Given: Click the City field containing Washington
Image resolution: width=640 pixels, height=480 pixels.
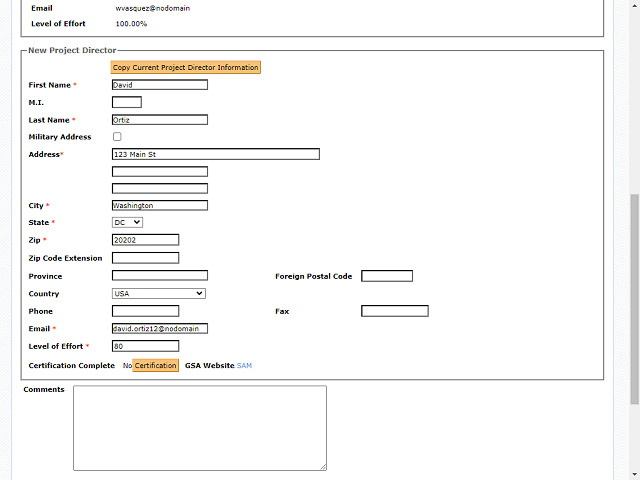Looking at the screenshot, I should click(160, 205).
